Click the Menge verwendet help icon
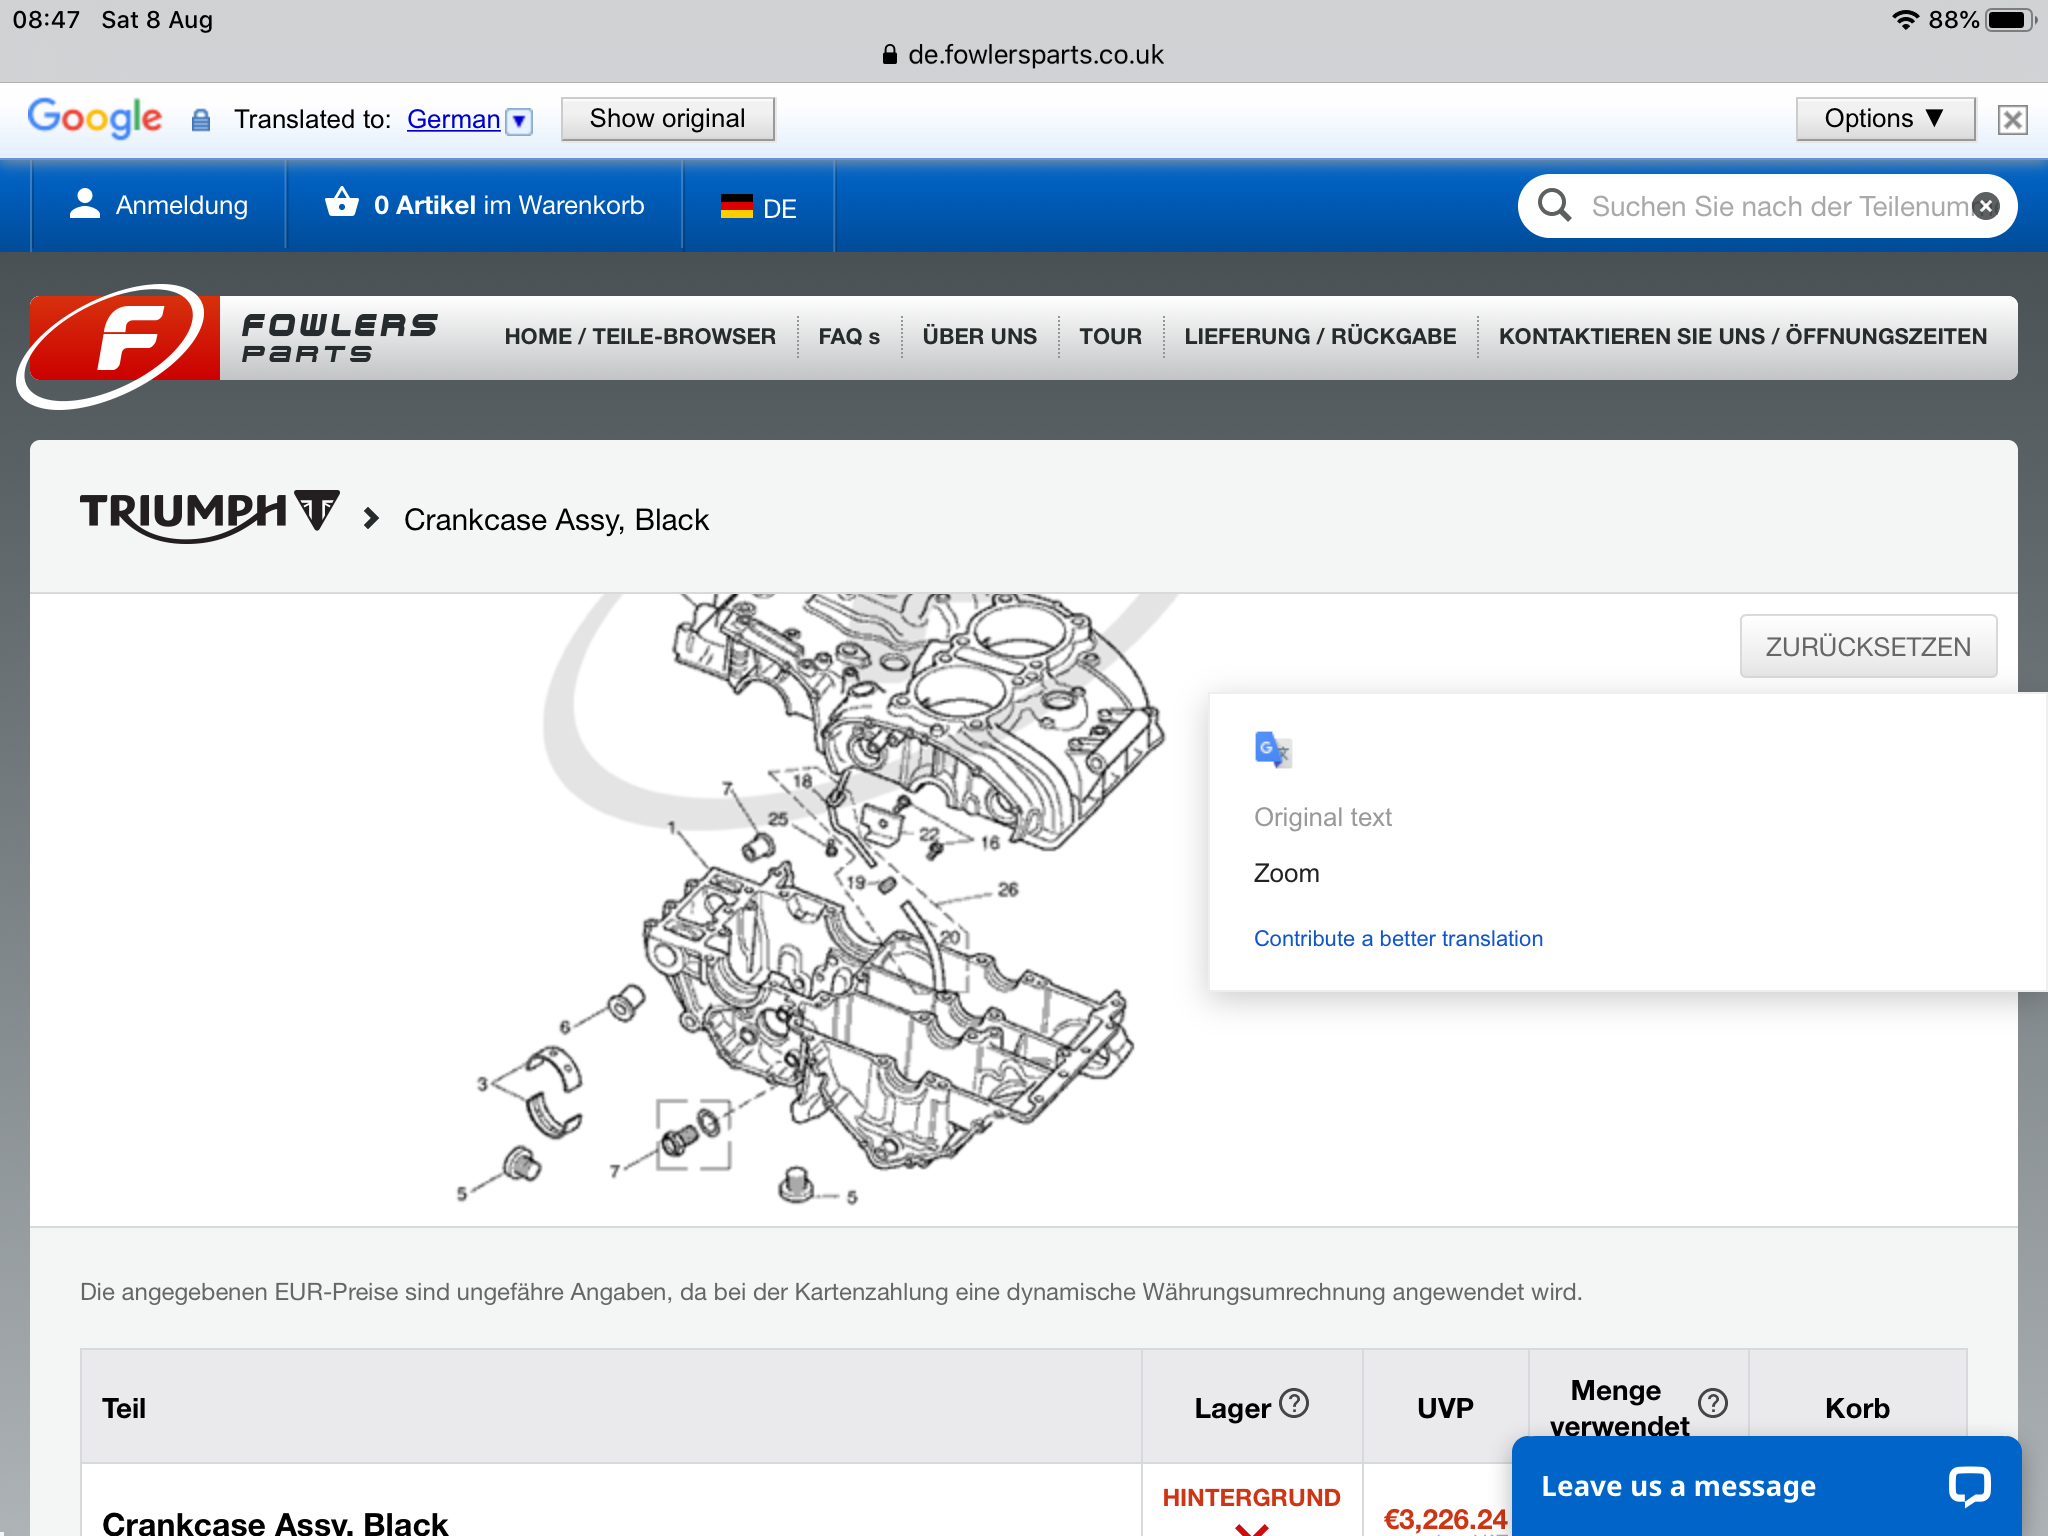Image resolution: width=2048 pixels, height=1536 pixels. point(1713,1404)
